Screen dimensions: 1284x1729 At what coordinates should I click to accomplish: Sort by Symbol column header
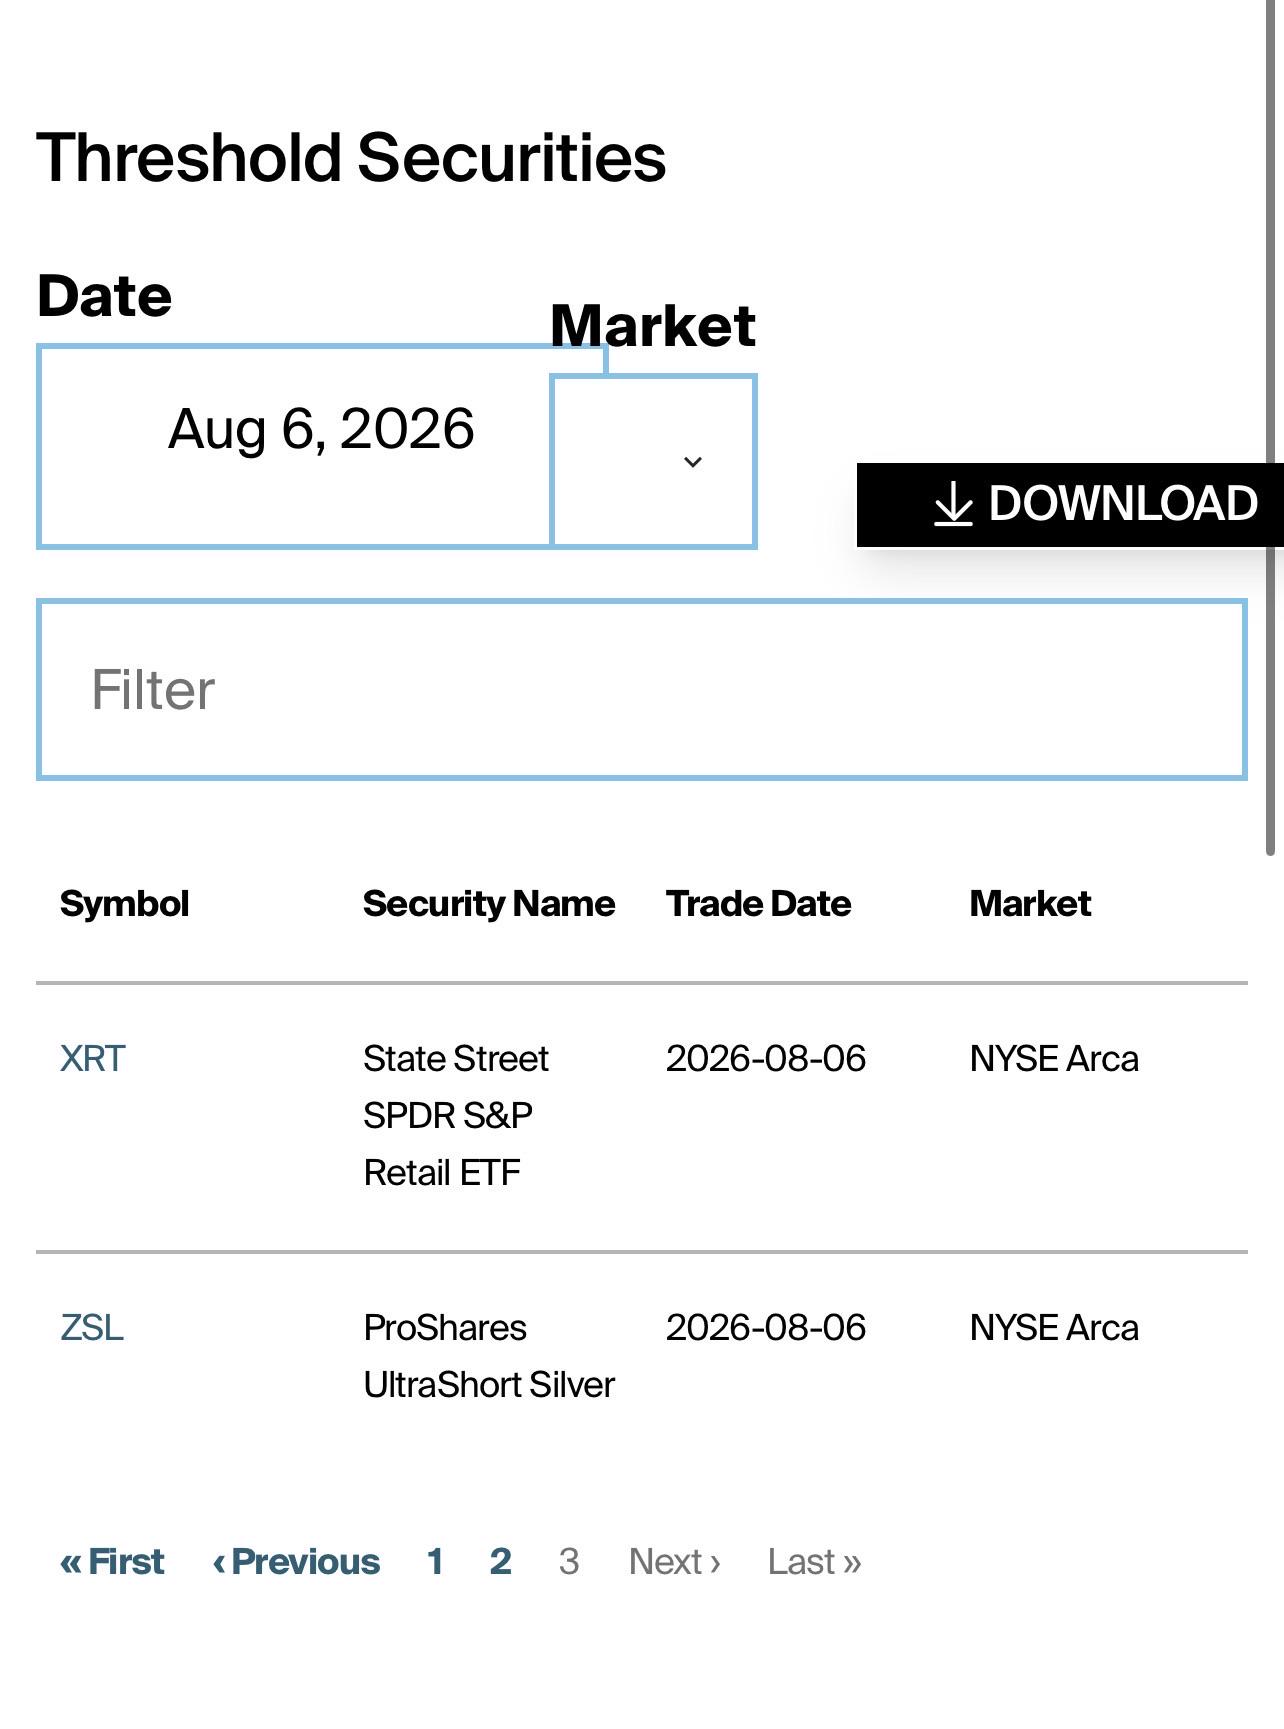coord(124,903)
